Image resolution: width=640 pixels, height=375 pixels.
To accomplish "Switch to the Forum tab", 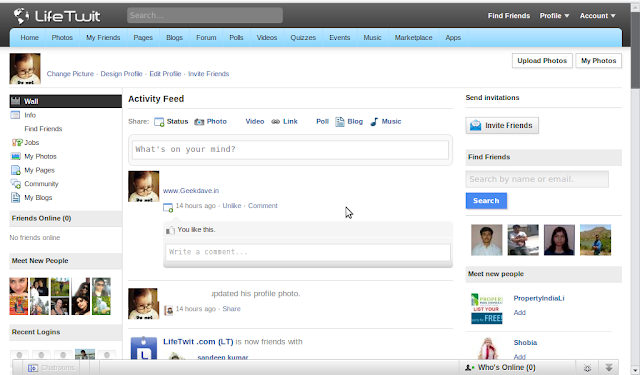I will coord(206,38).
